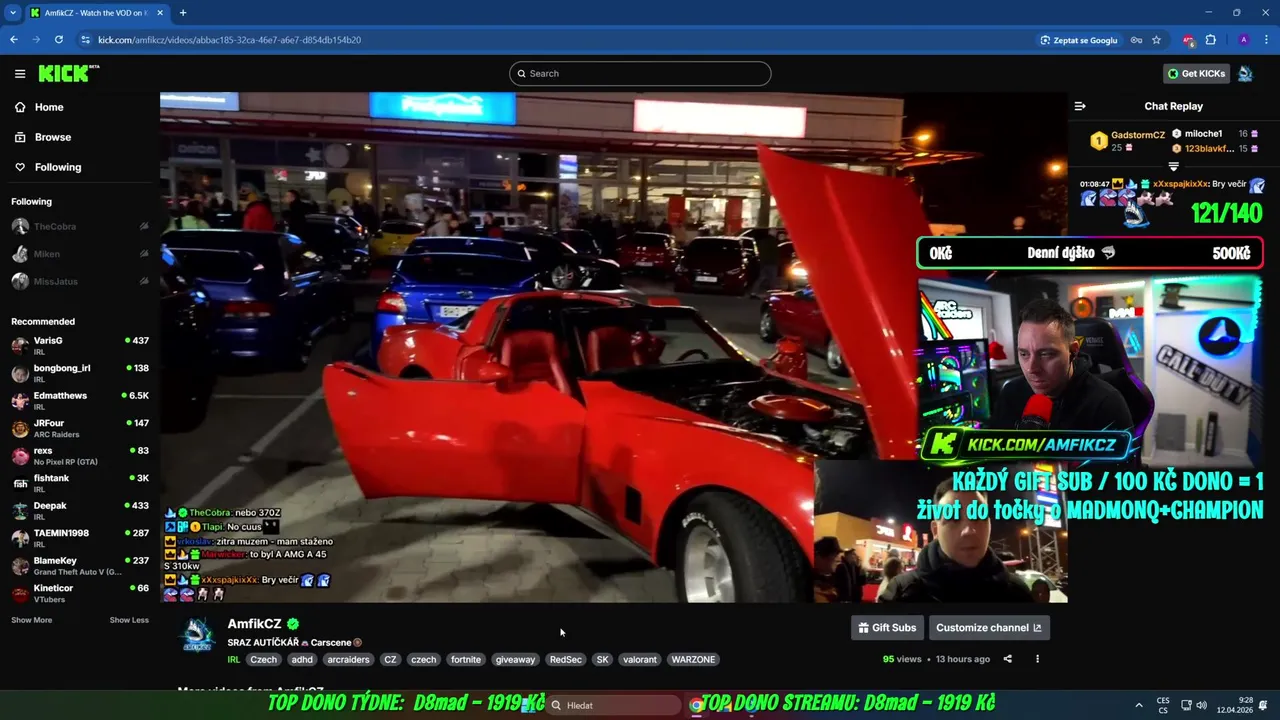Open the Chrome extensions puzzle menu

(x=1211, y=40)
